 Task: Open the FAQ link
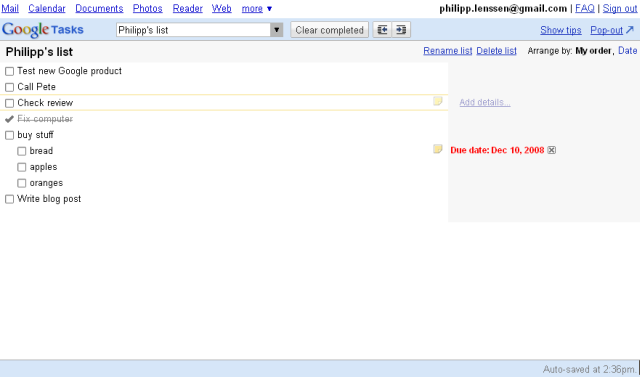point(584,9)
